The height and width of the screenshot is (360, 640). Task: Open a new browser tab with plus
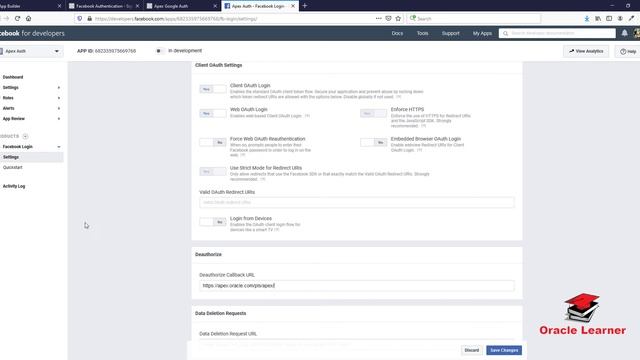click(304, 6)
